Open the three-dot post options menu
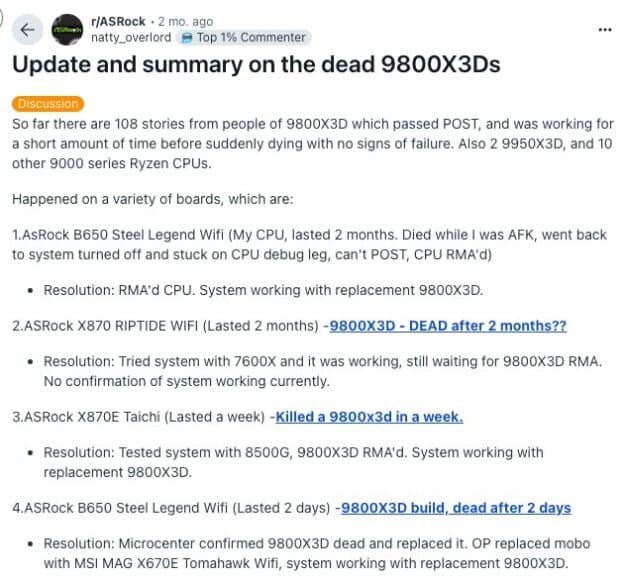The width and height of the screenshot is (624, 580). pos(605,29)
